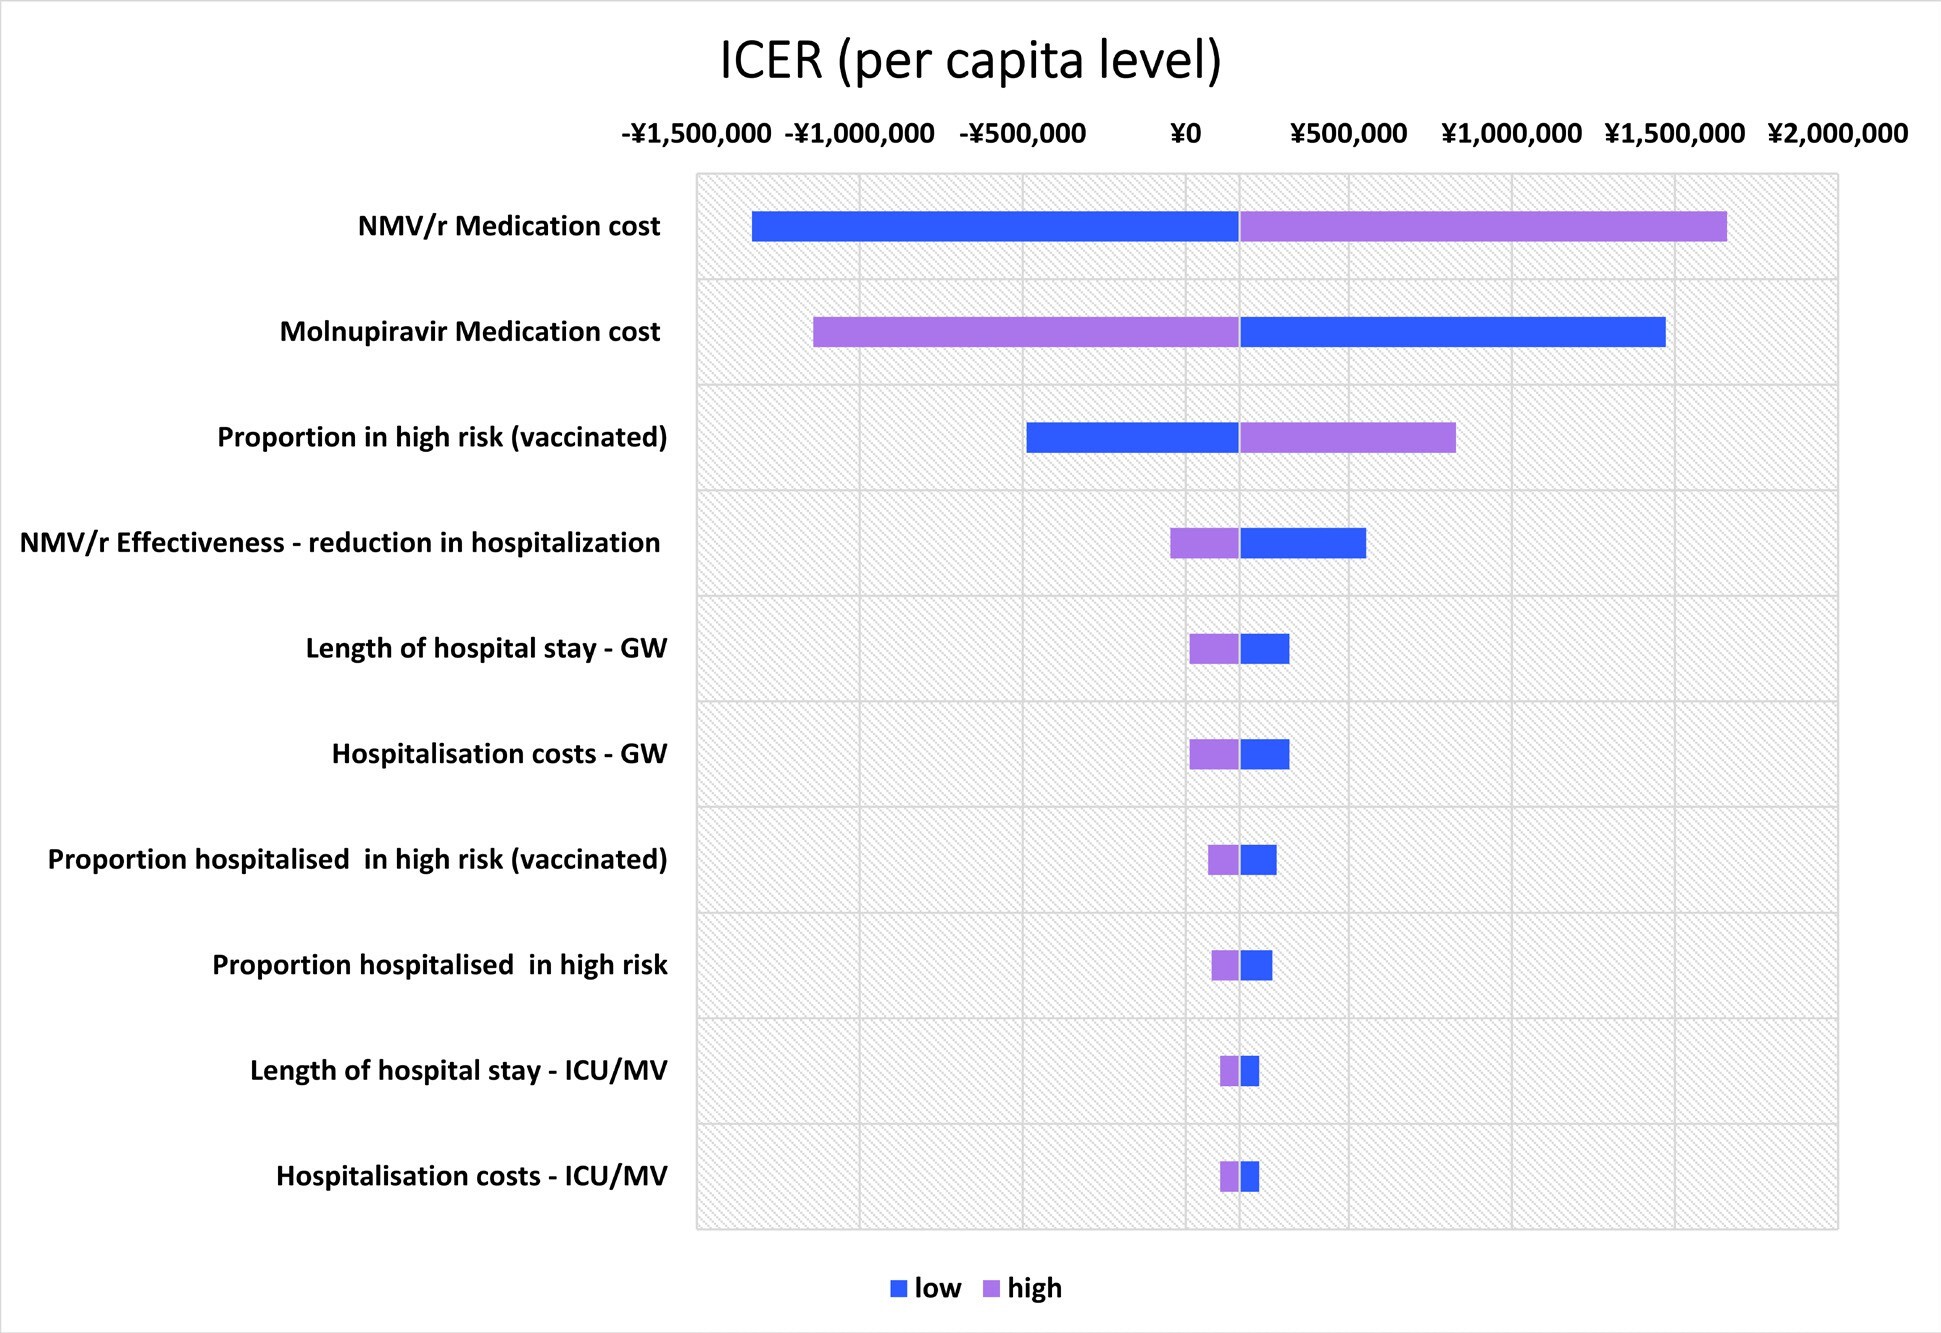
Task: Click the ¥0 axis tick label
Action: pyautogui.click(x=1185, y=133)
